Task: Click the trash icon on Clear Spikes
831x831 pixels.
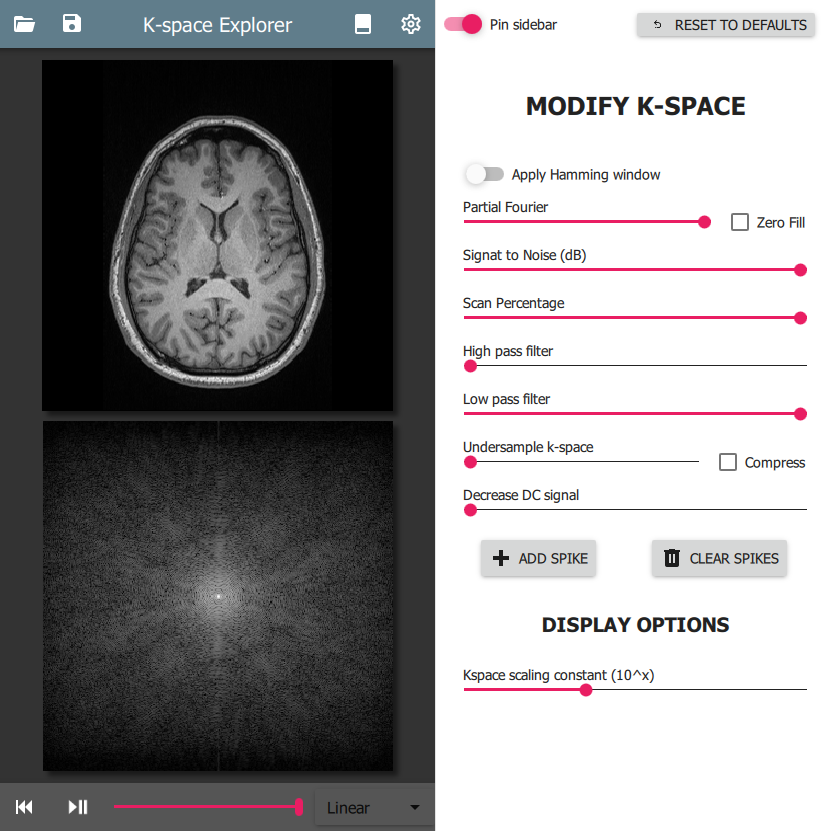Action: coord(673,558)
